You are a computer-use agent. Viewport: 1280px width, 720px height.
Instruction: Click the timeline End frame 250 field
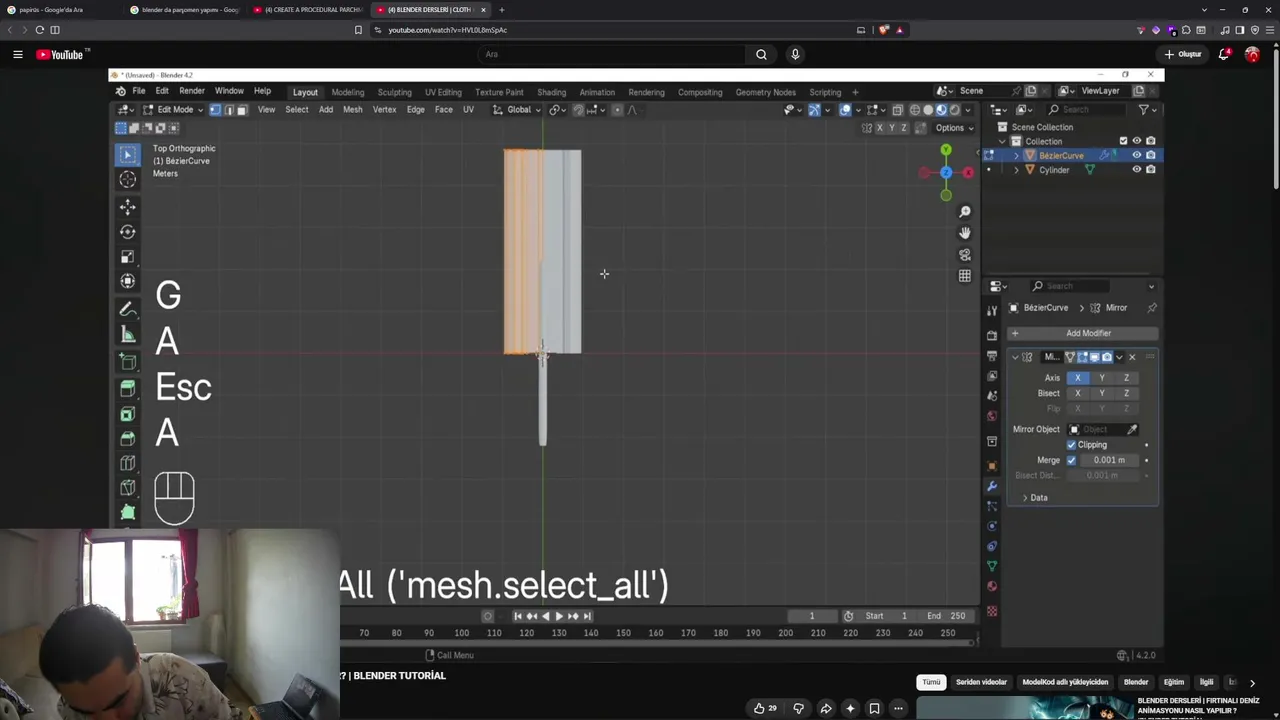click(x=946, y=616)
